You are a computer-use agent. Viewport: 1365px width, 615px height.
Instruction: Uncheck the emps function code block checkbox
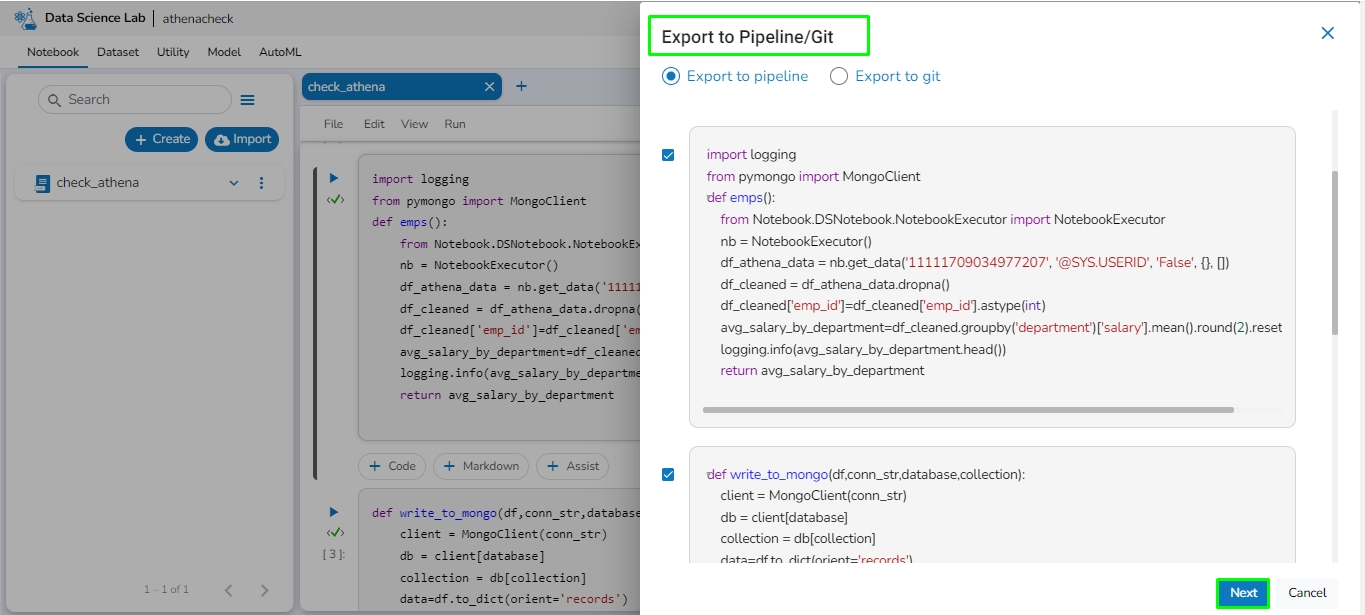point(668,155)
